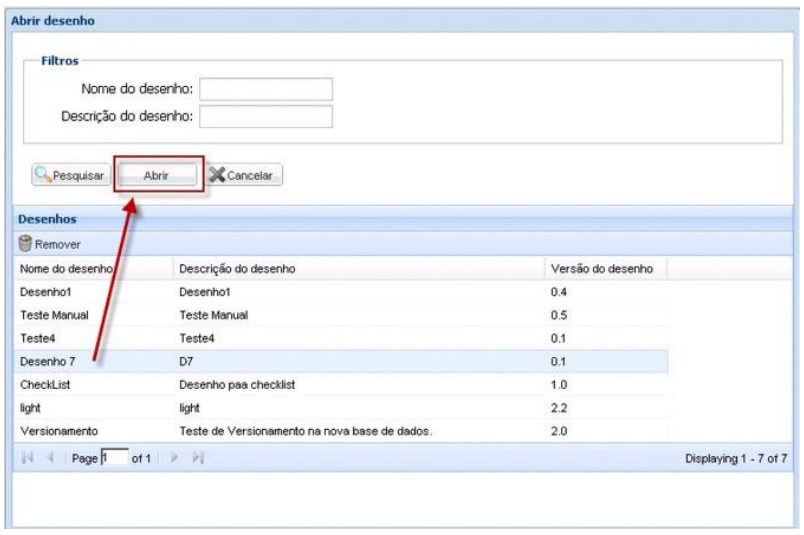Image resolution: width=804 pixels, height=535 pixels.
Task: Go to previous page arrow
Action: point(49,458)
